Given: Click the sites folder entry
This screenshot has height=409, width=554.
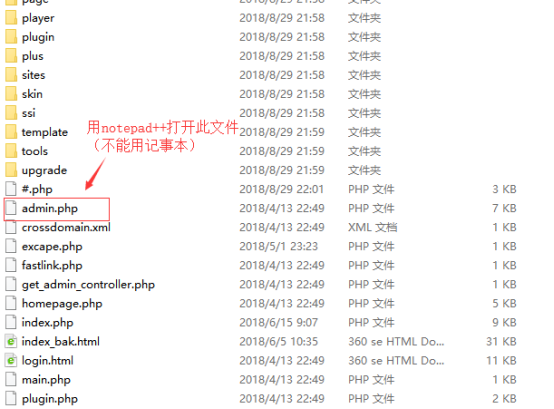Looking at the screenshot, I should click(34, 75).
